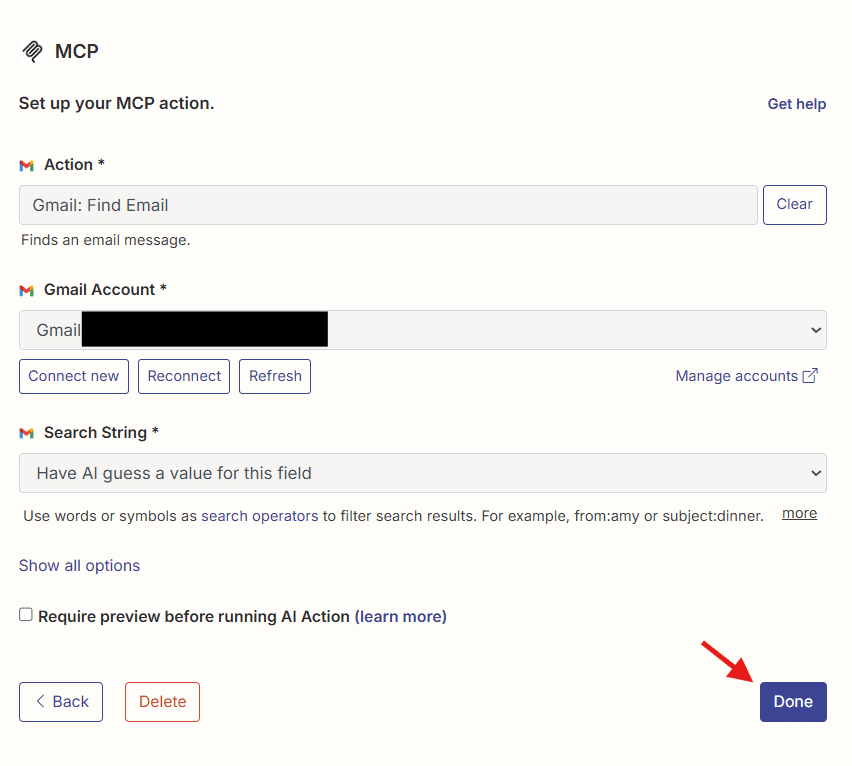Click the Gmail icon beside Gmail Account label

(x=27, y=290)
